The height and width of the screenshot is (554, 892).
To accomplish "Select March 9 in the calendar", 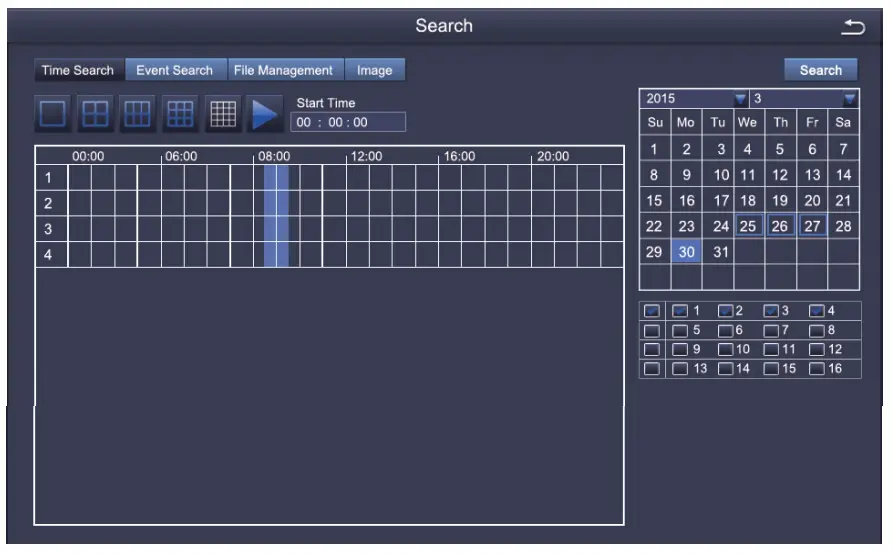I will (x=686, y=175).
